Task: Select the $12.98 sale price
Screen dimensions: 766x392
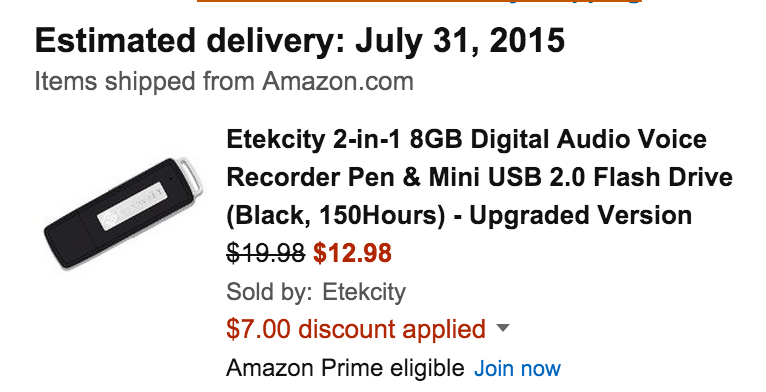Action: [x=352, y=253]
